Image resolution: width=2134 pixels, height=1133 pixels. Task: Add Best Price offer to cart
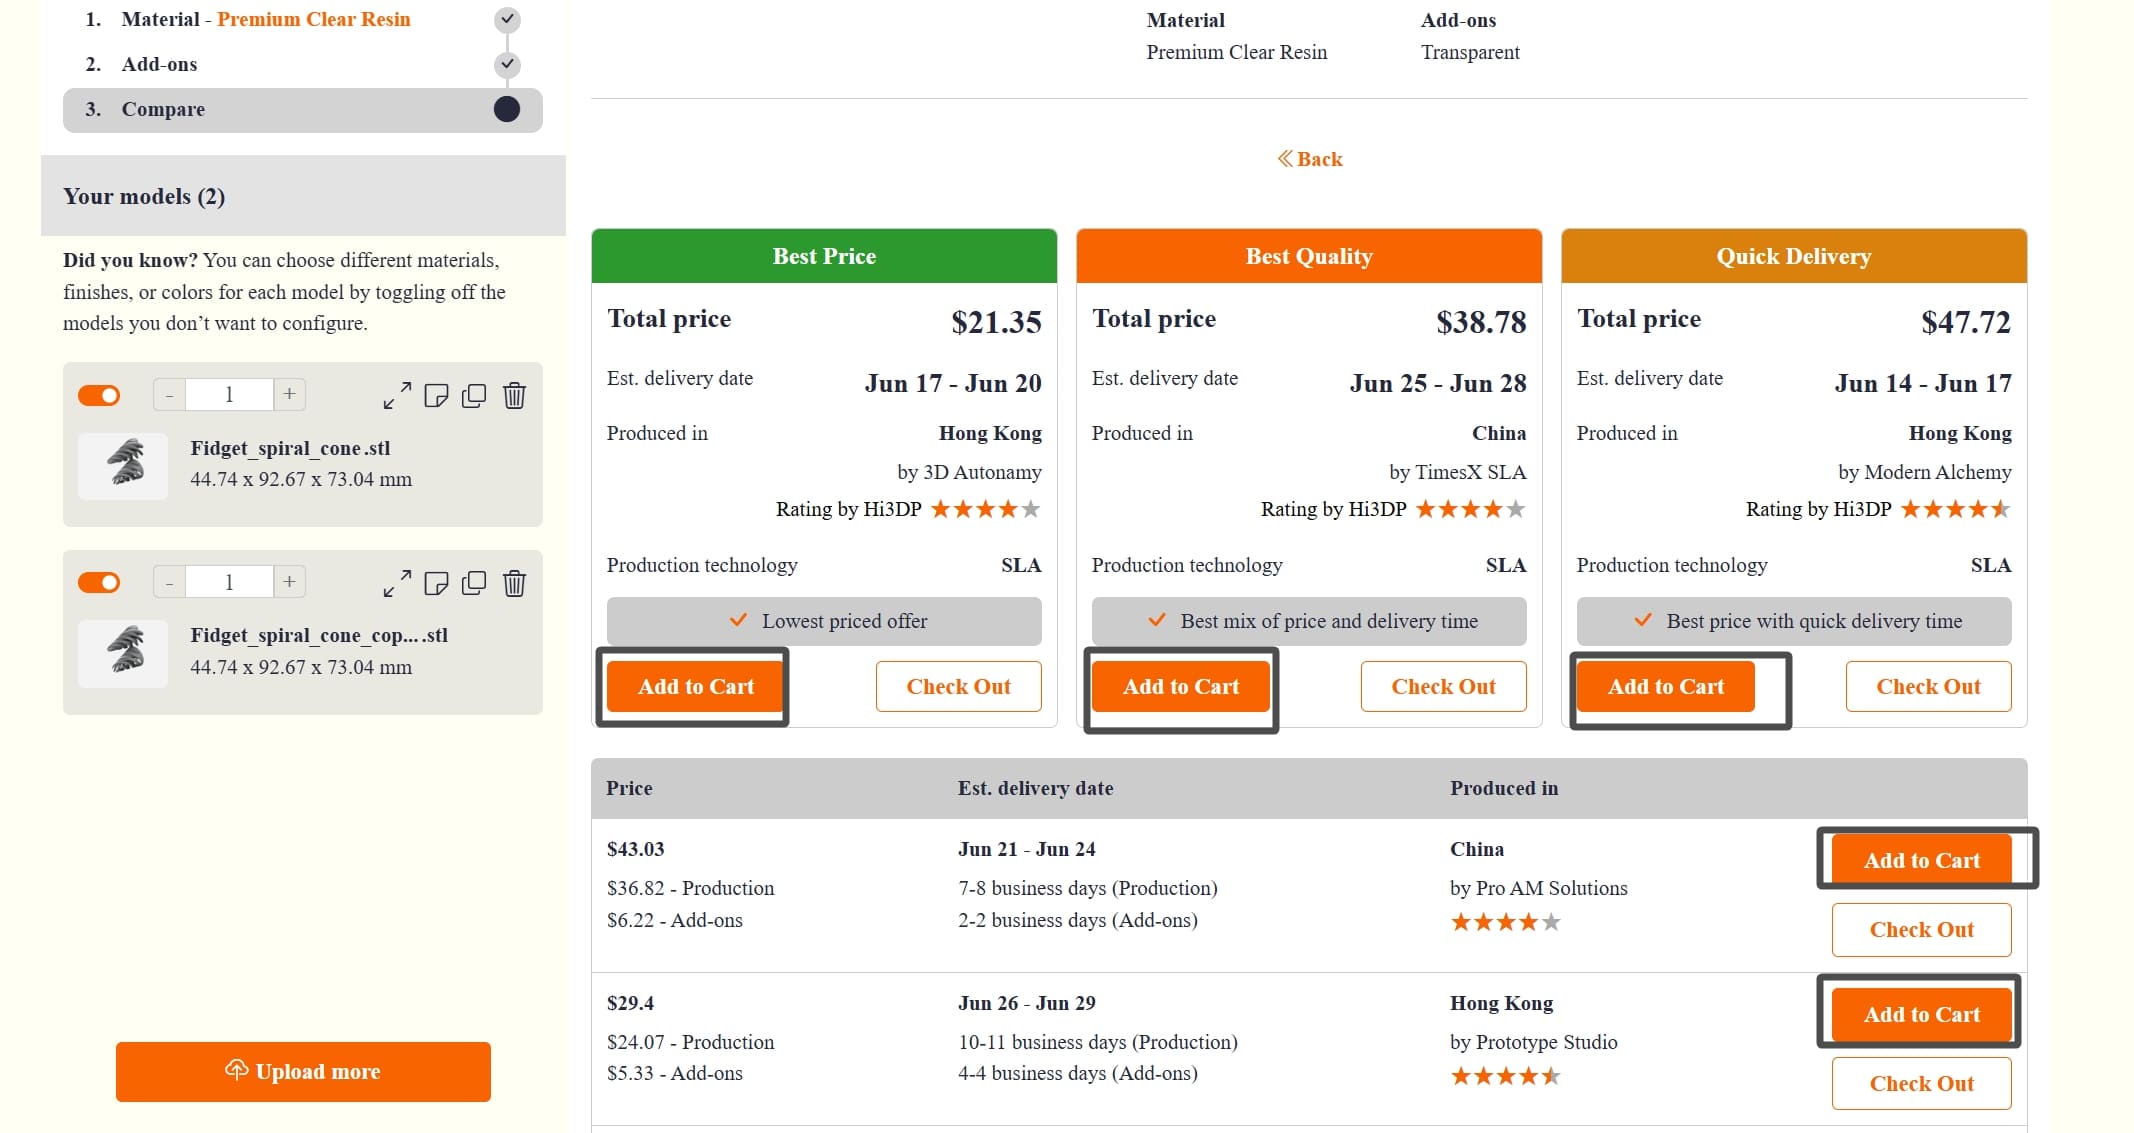[x=695, y=686]
